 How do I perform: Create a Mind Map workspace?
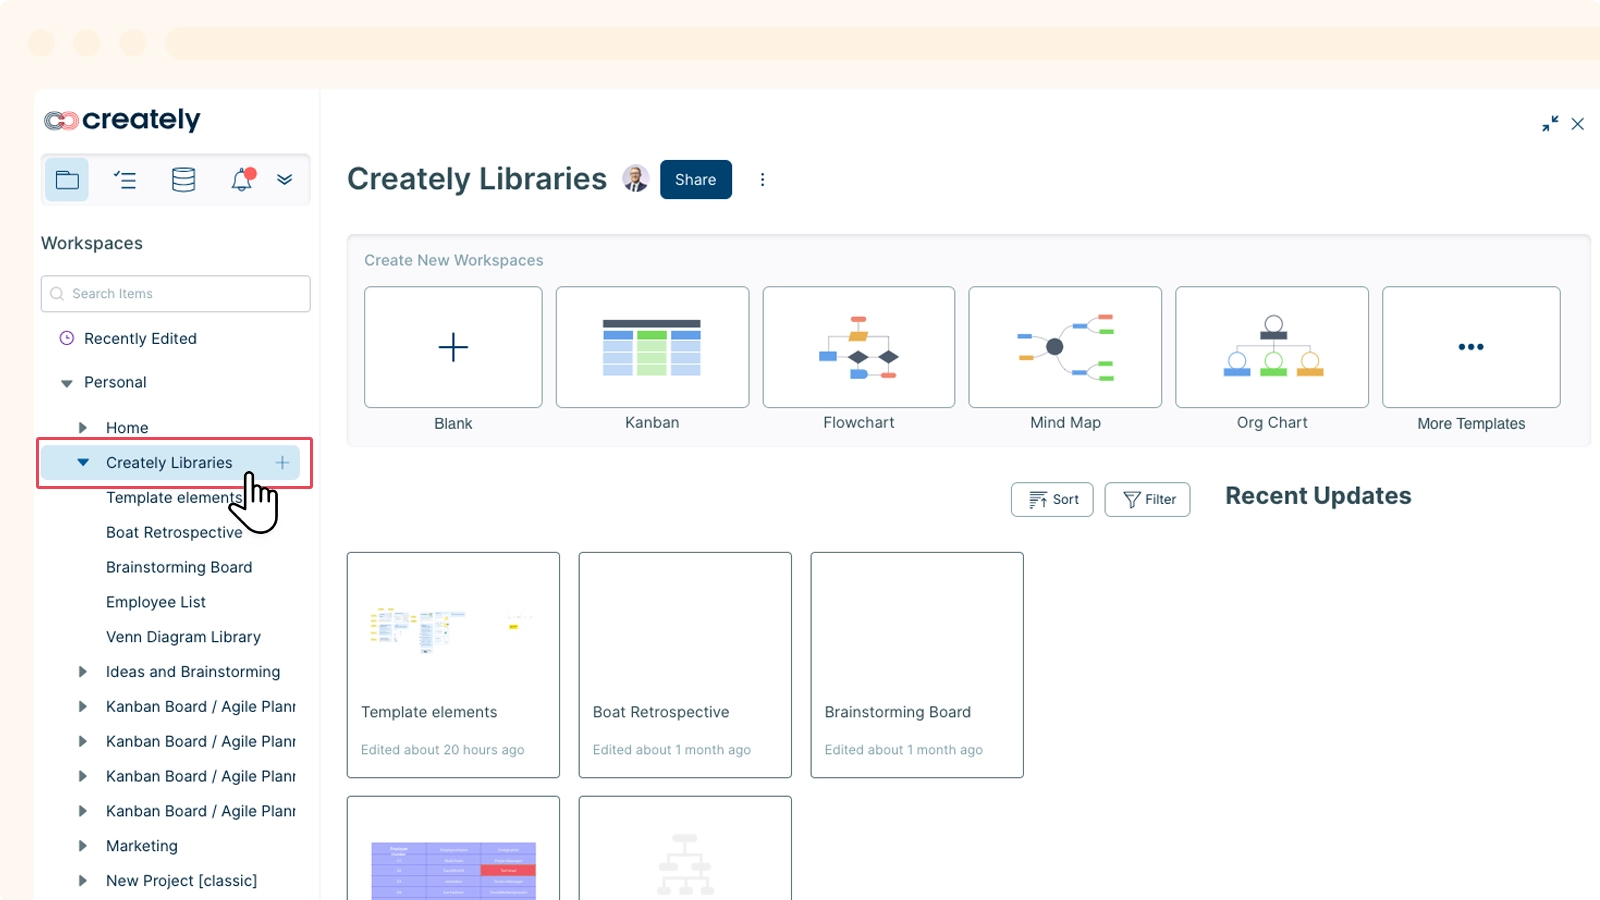point(1065,347)
